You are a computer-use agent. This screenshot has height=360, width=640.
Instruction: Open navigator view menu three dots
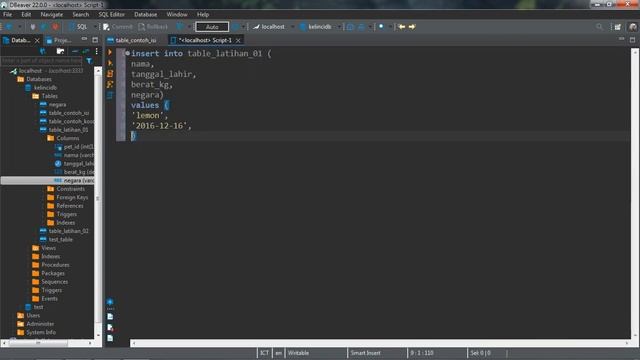[x=97, y=51]
